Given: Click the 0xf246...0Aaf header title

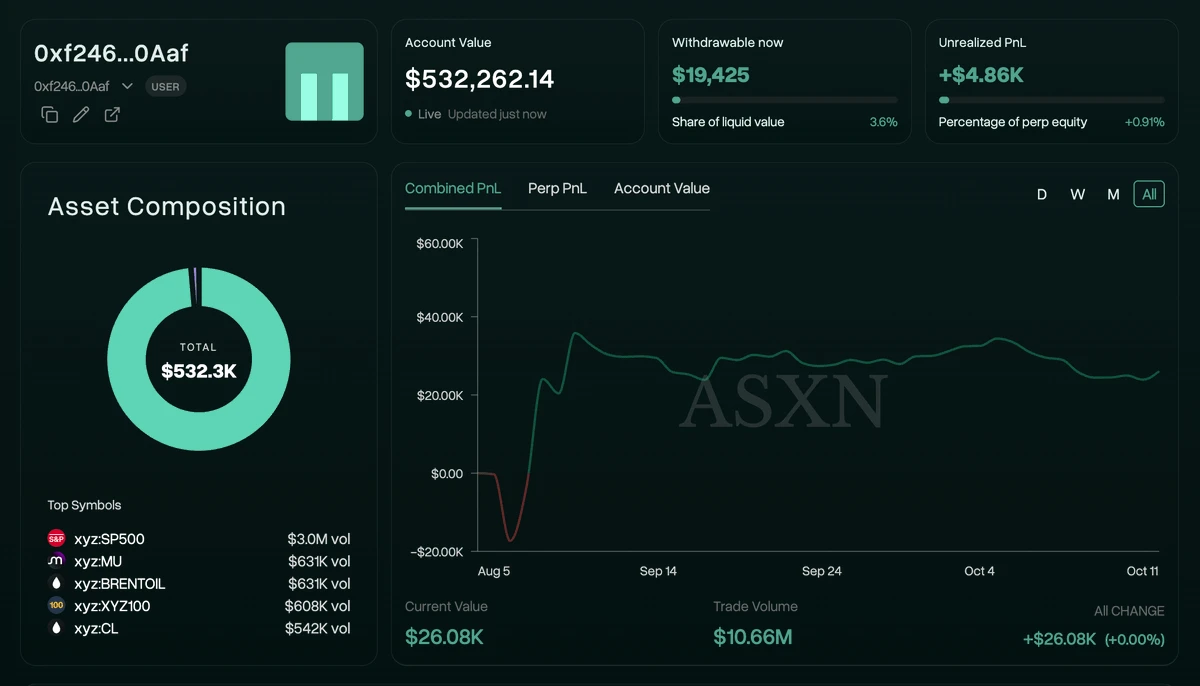Looking at the screenshot, I should (112, 53).
